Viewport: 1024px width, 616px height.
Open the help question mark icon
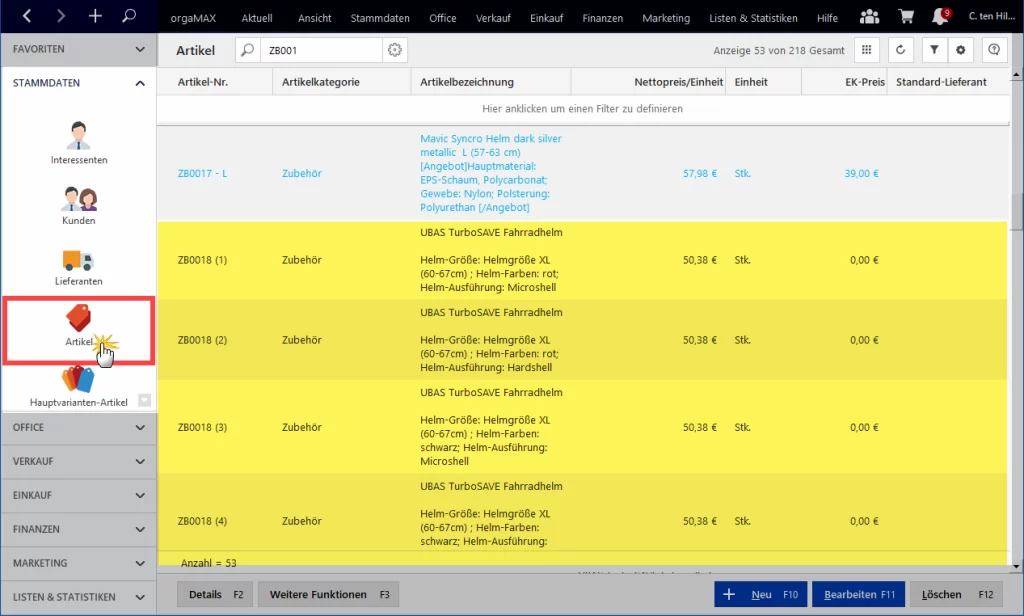994,50
